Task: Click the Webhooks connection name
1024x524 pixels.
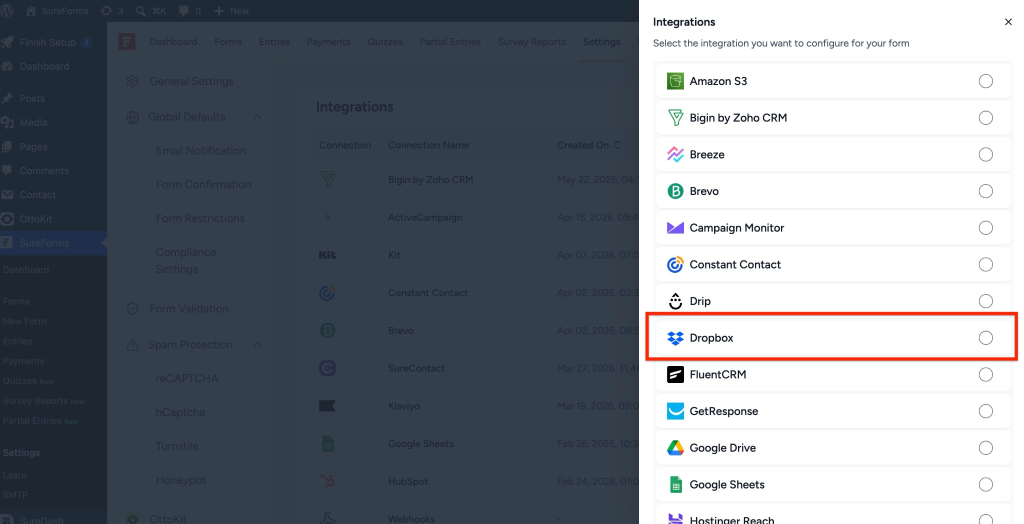Action: pyautogui.click(x=411, y=519)
